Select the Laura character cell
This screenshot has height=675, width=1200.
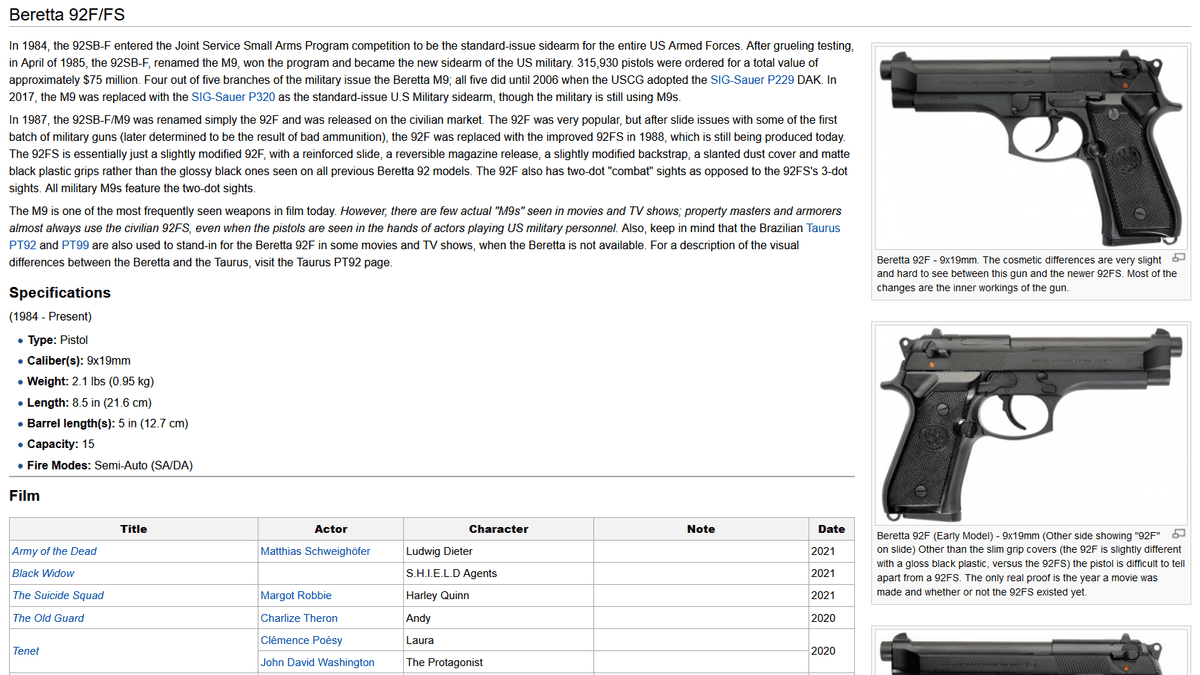(498, 640)
